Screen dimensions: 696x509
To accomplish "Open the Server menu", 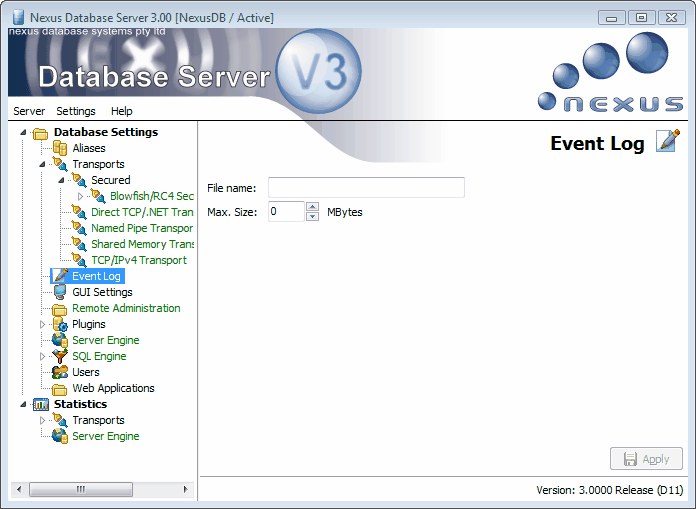I will point(29,111).
